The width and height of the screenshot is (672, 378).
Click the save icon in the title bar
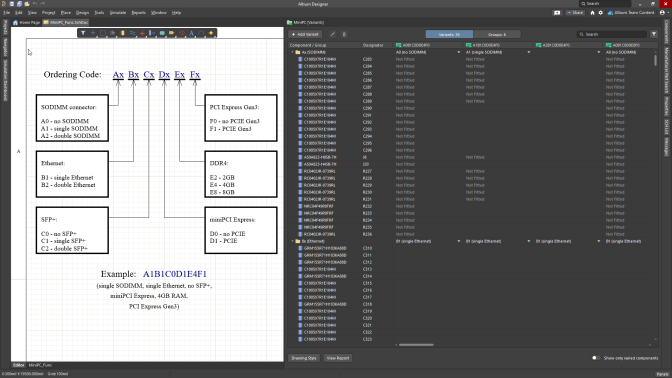coord(12,4)
